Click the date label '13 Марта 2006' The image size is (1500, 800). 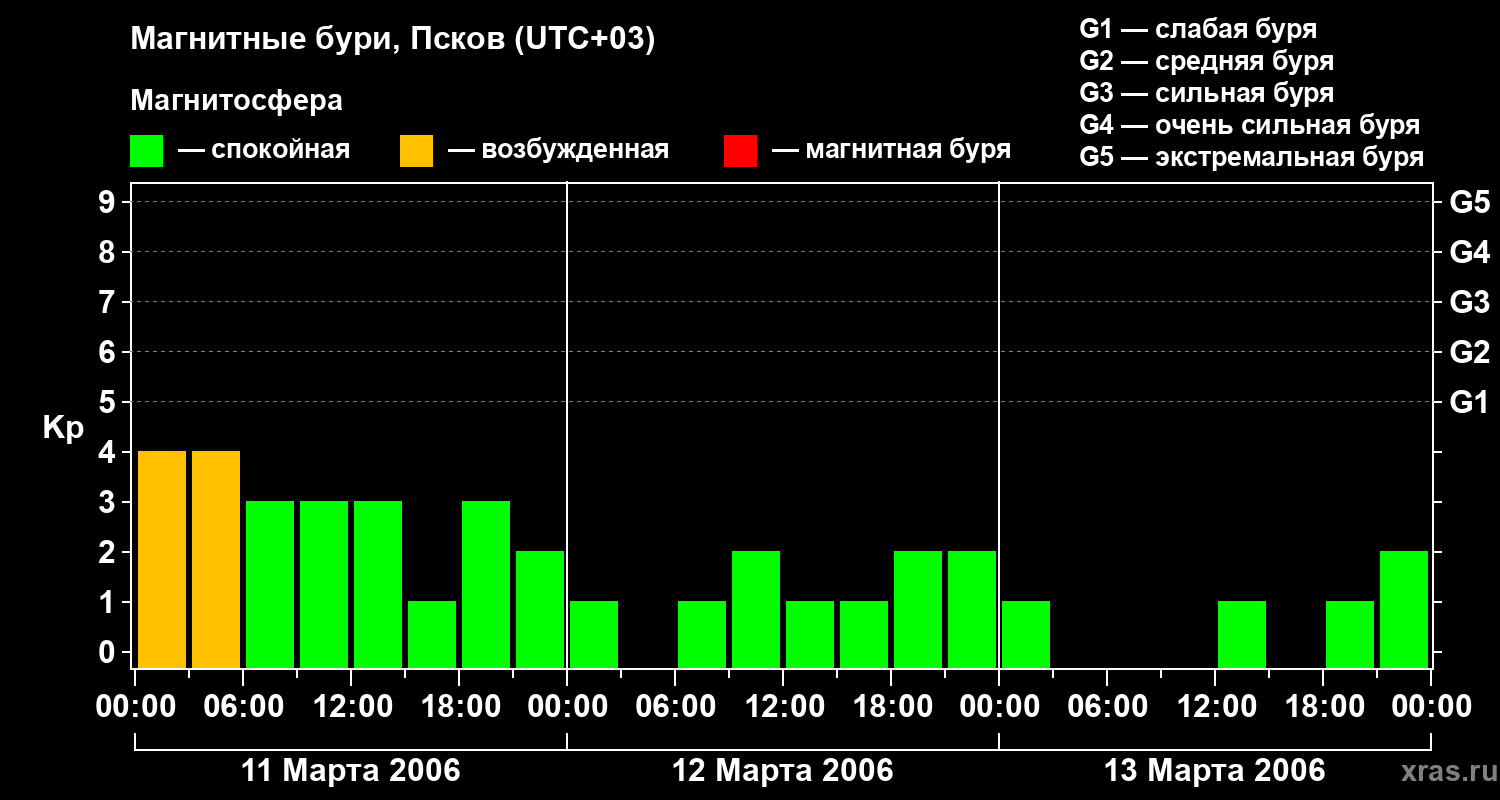click(x=1215, y=771)
